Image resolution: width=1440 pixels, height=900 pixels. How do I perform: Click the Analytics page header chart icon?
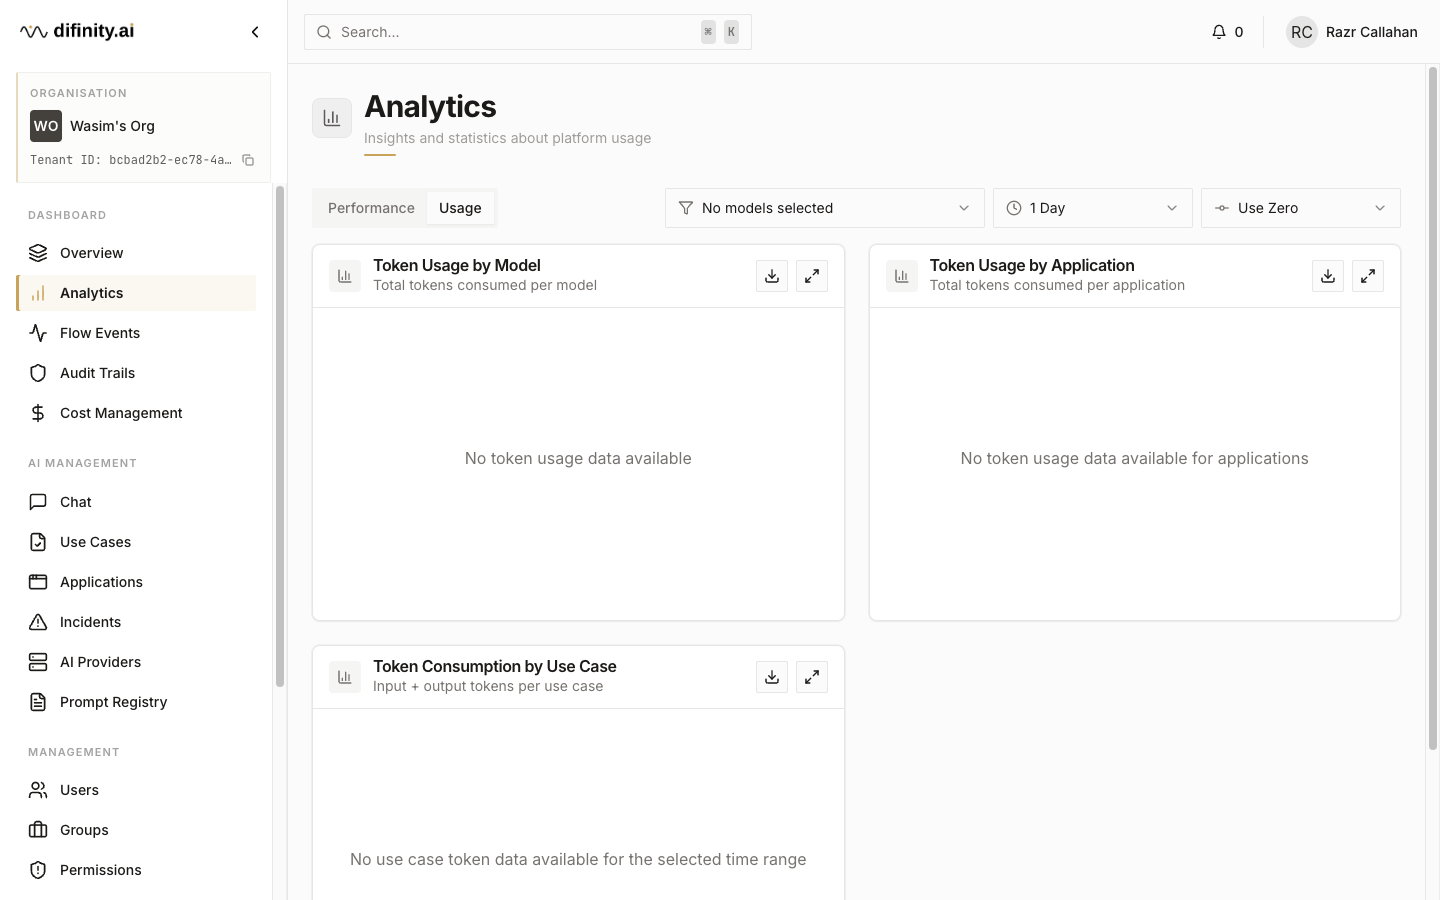[332, 118]
